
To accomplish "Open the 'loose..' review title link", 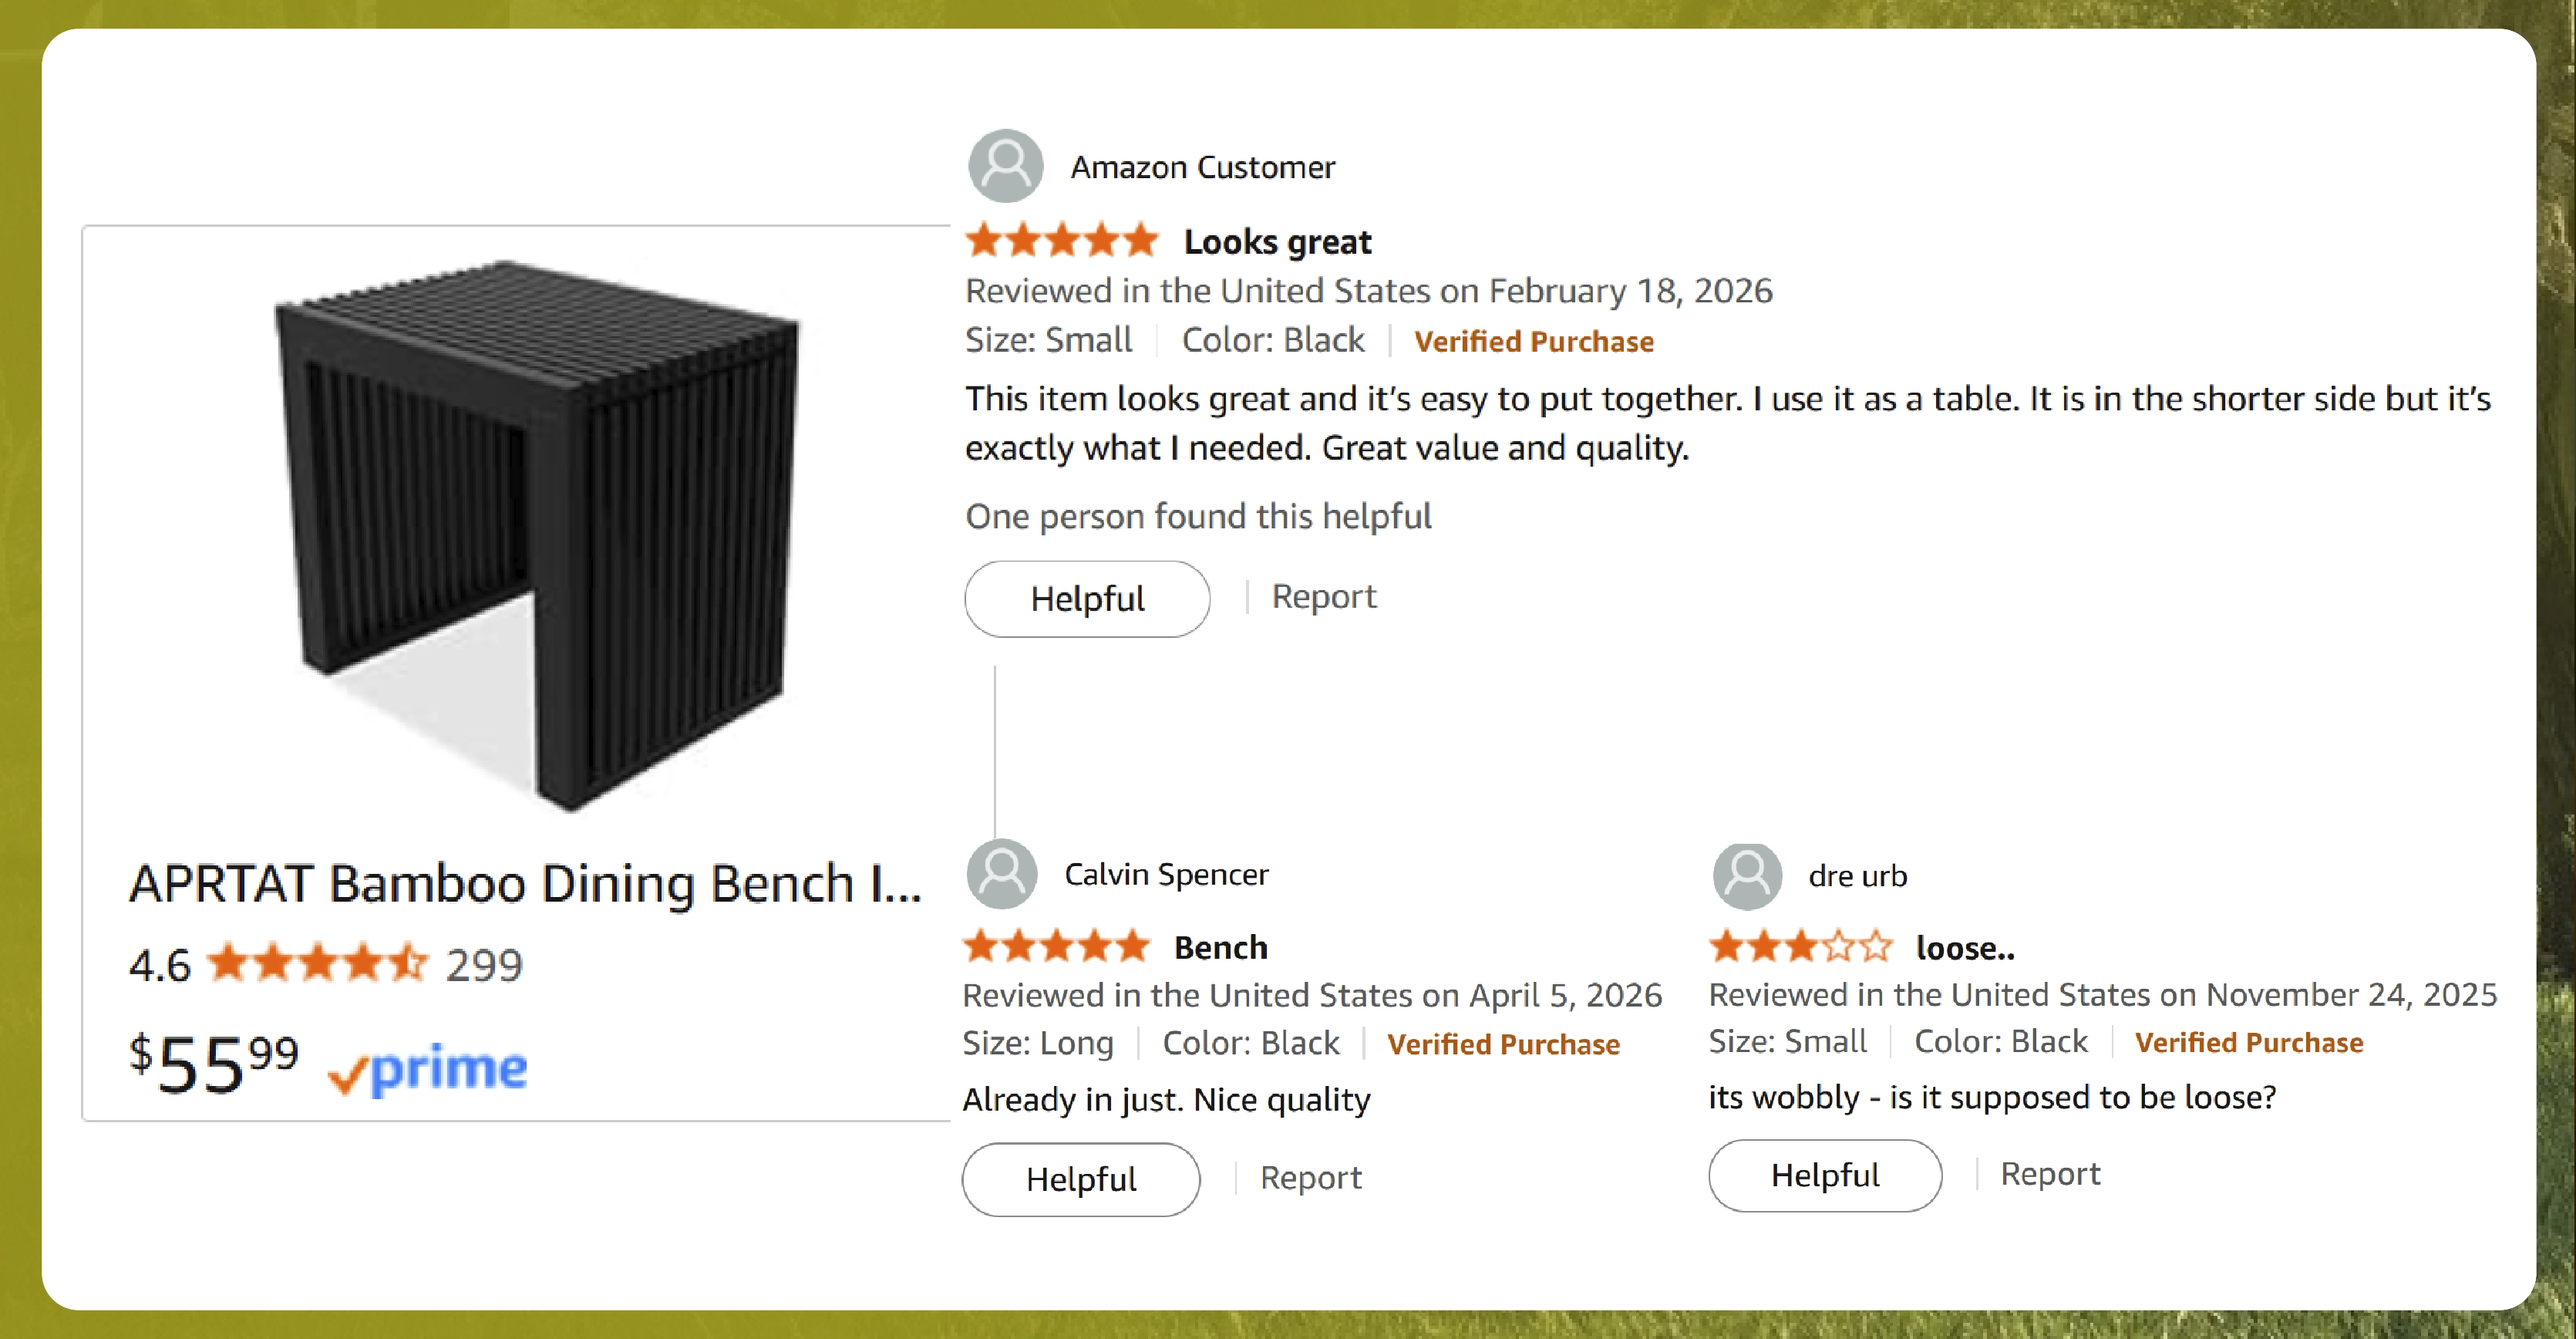I will tap(1964, 948).
